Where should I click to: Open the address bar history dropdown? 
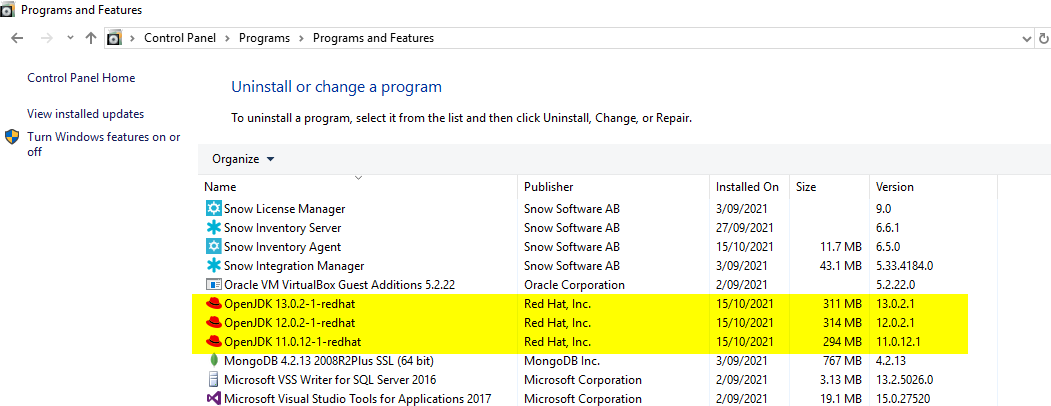1026,38
